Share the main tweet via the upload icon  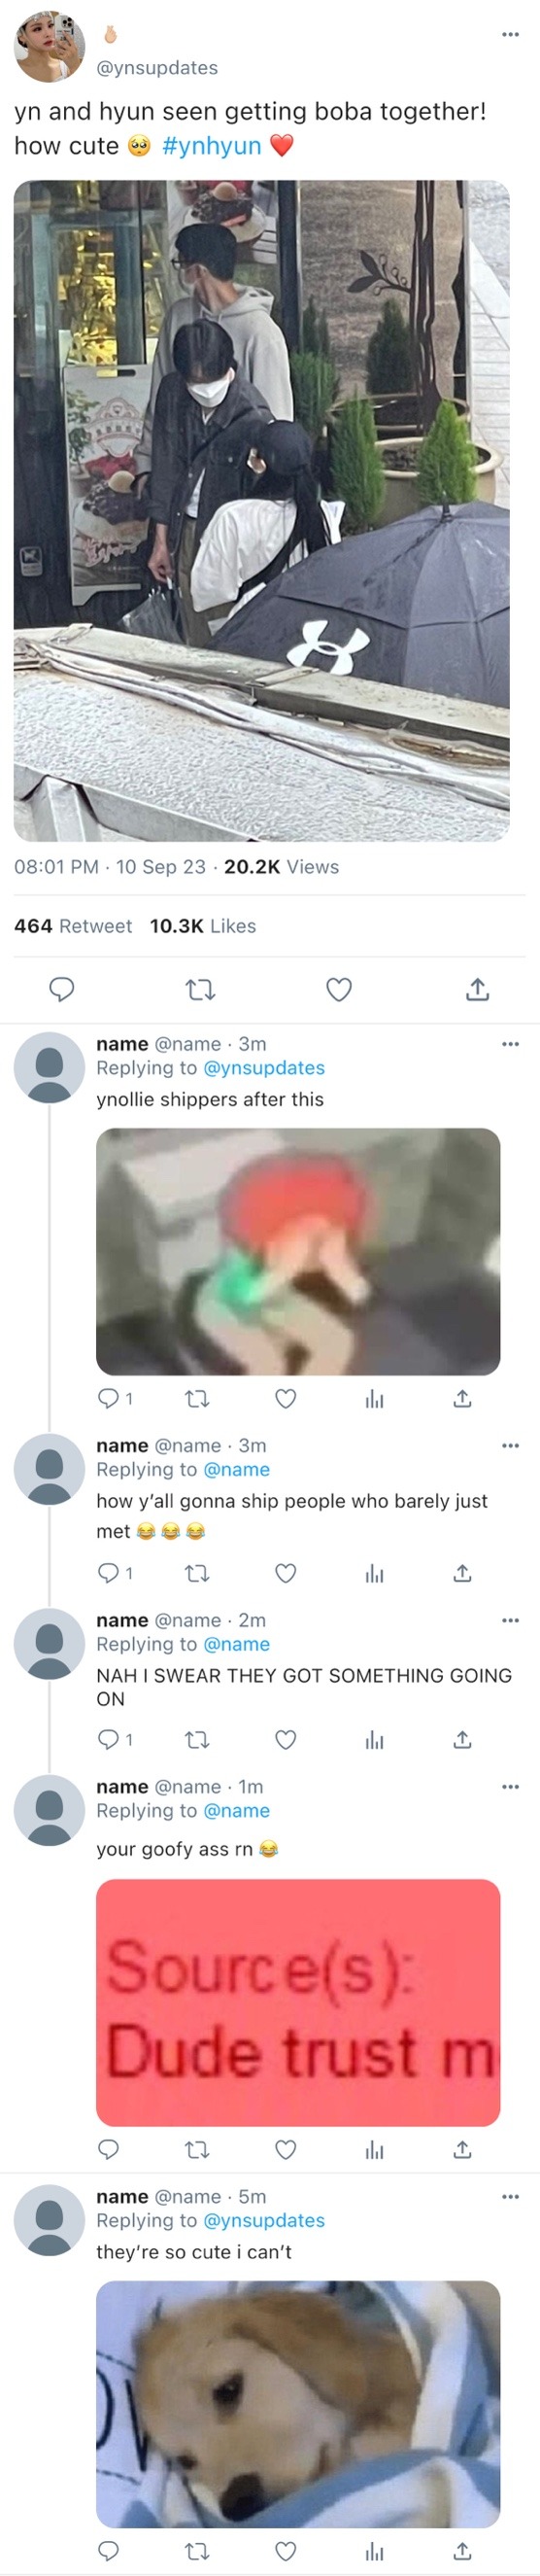point(478,989)
